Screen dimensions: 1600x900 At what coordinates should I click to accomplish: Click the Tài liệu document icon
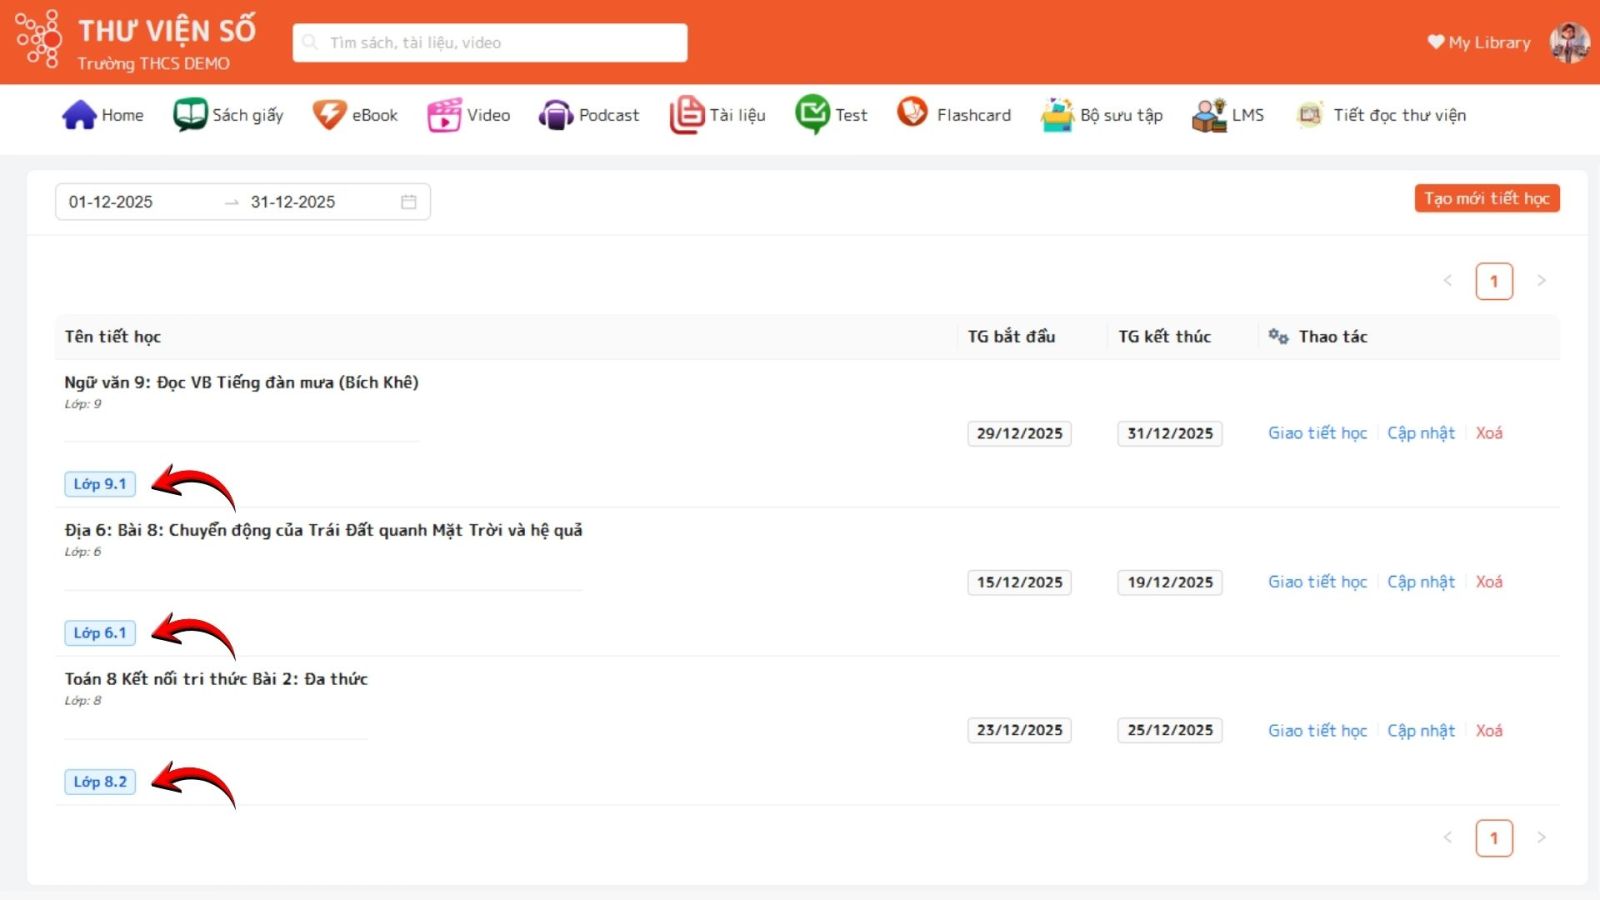pyautogui.click(x=686, y=115)
